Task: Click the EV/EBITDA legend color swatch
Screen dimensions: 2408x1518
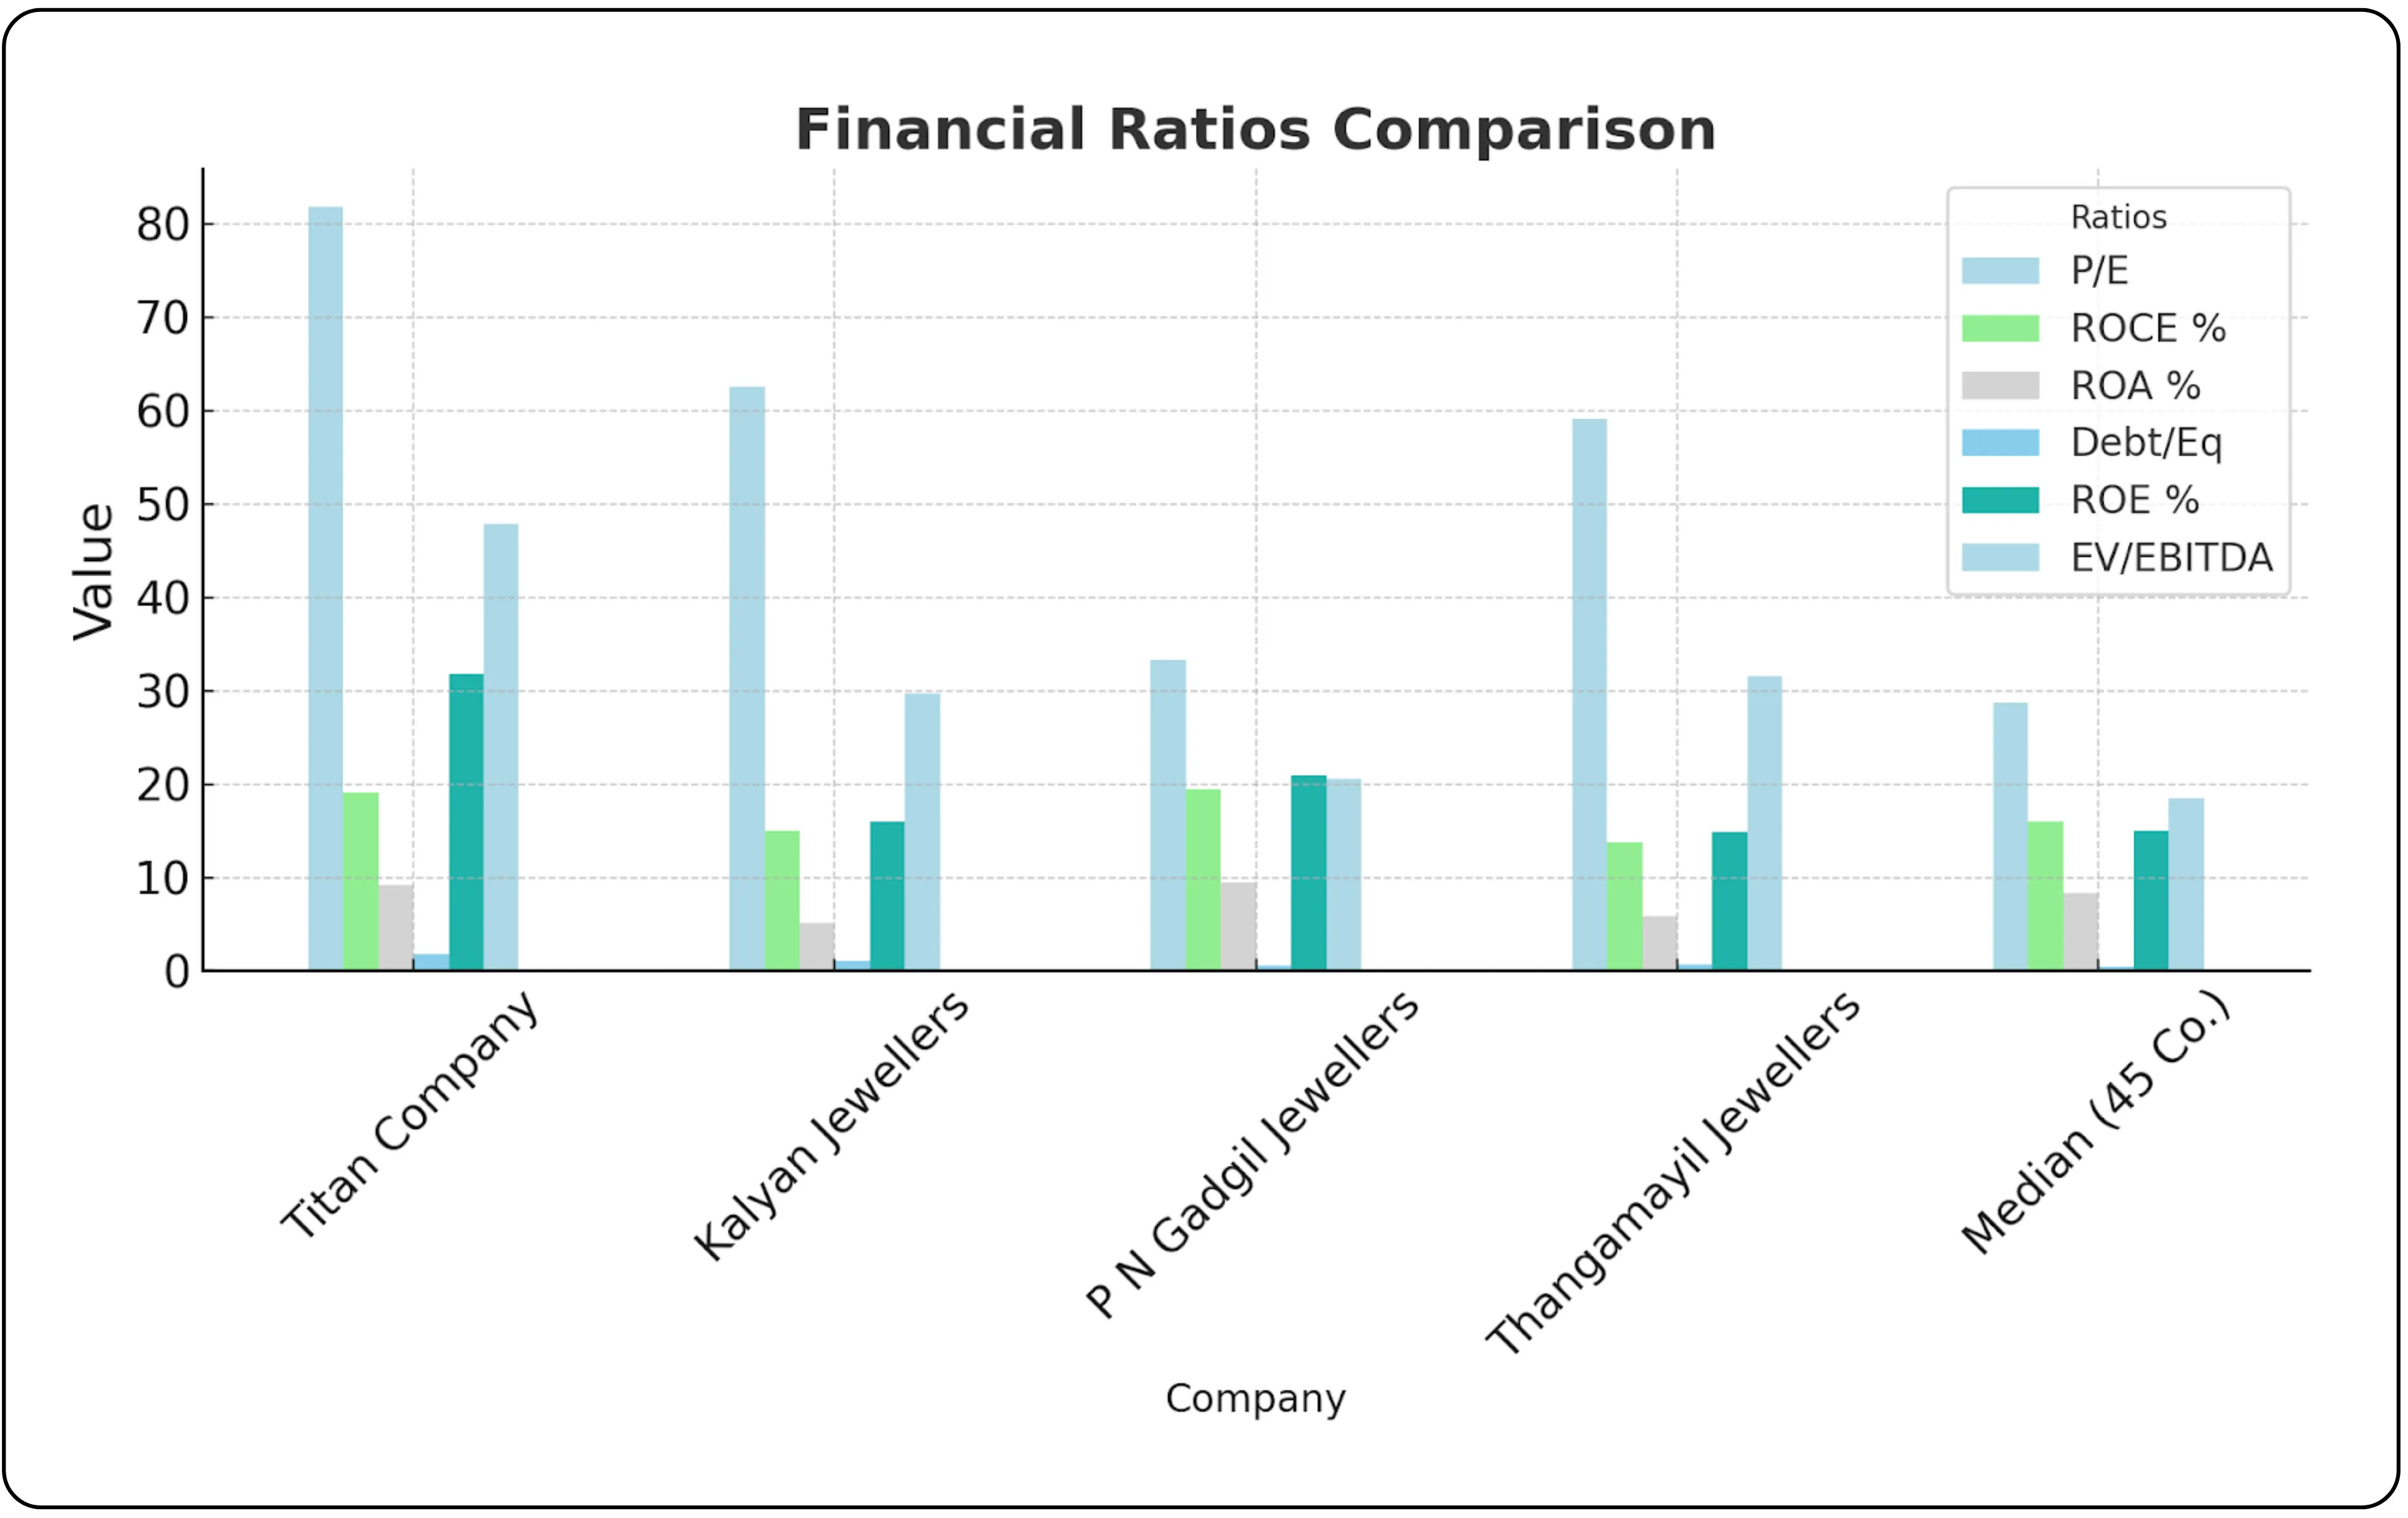Action: point(2000,558)
